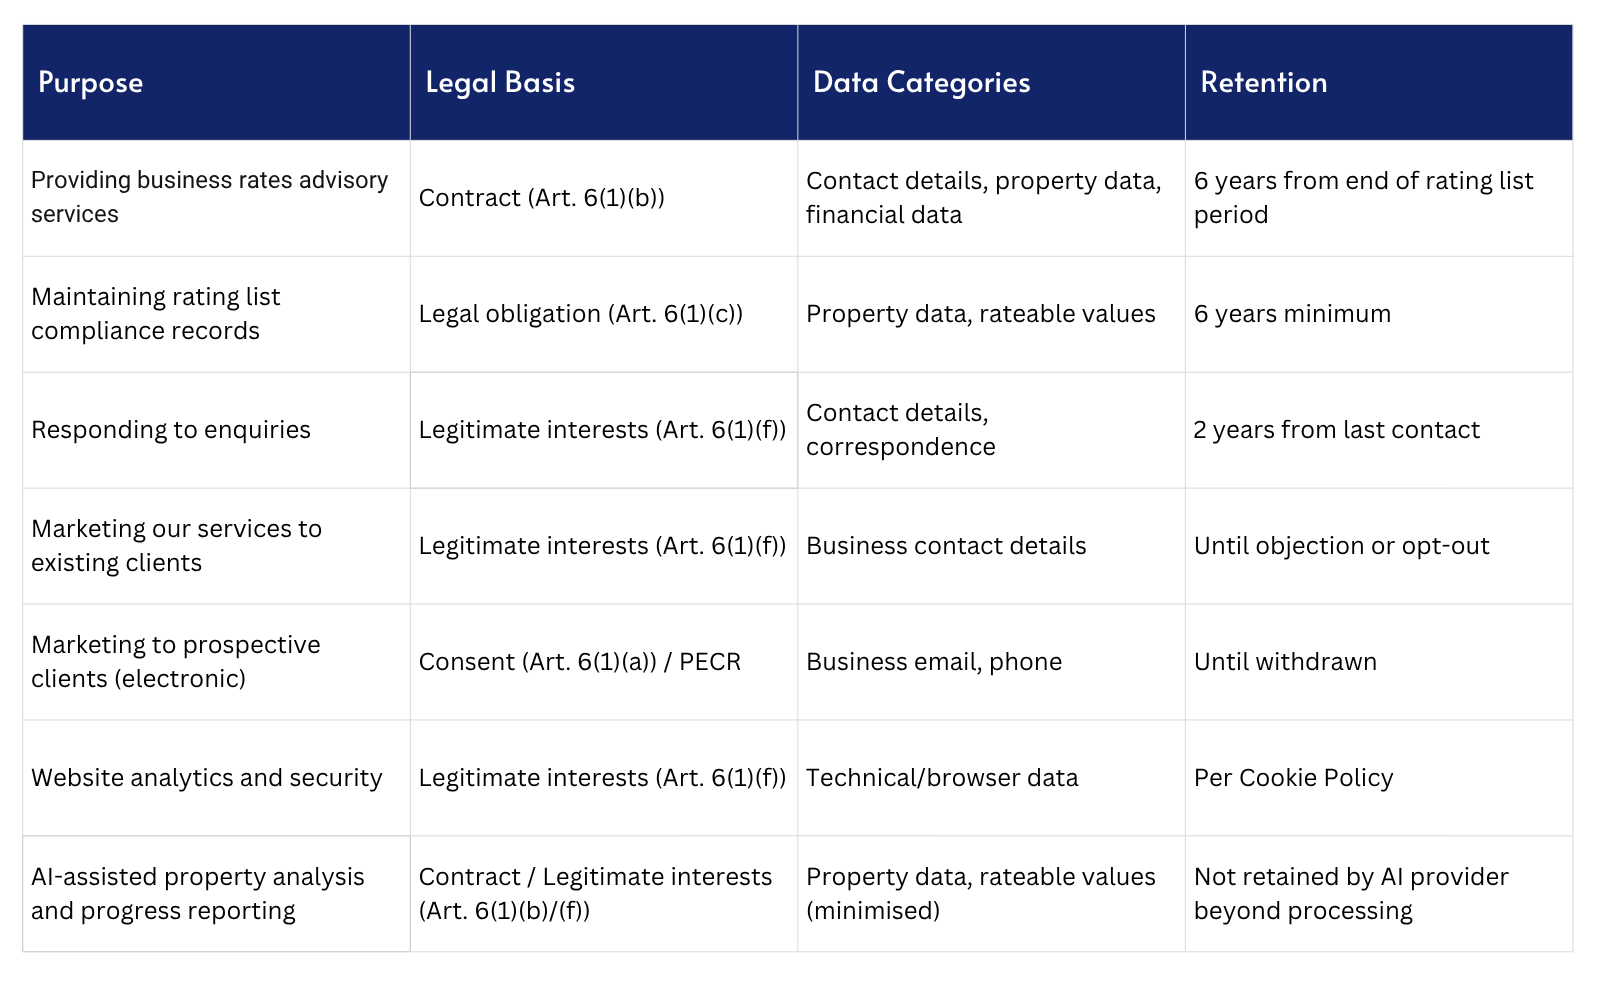The width and height of the screenshot is (1600, 1000).
Task: Select 'Website analytics and security' cell
Action: [216, 778]
